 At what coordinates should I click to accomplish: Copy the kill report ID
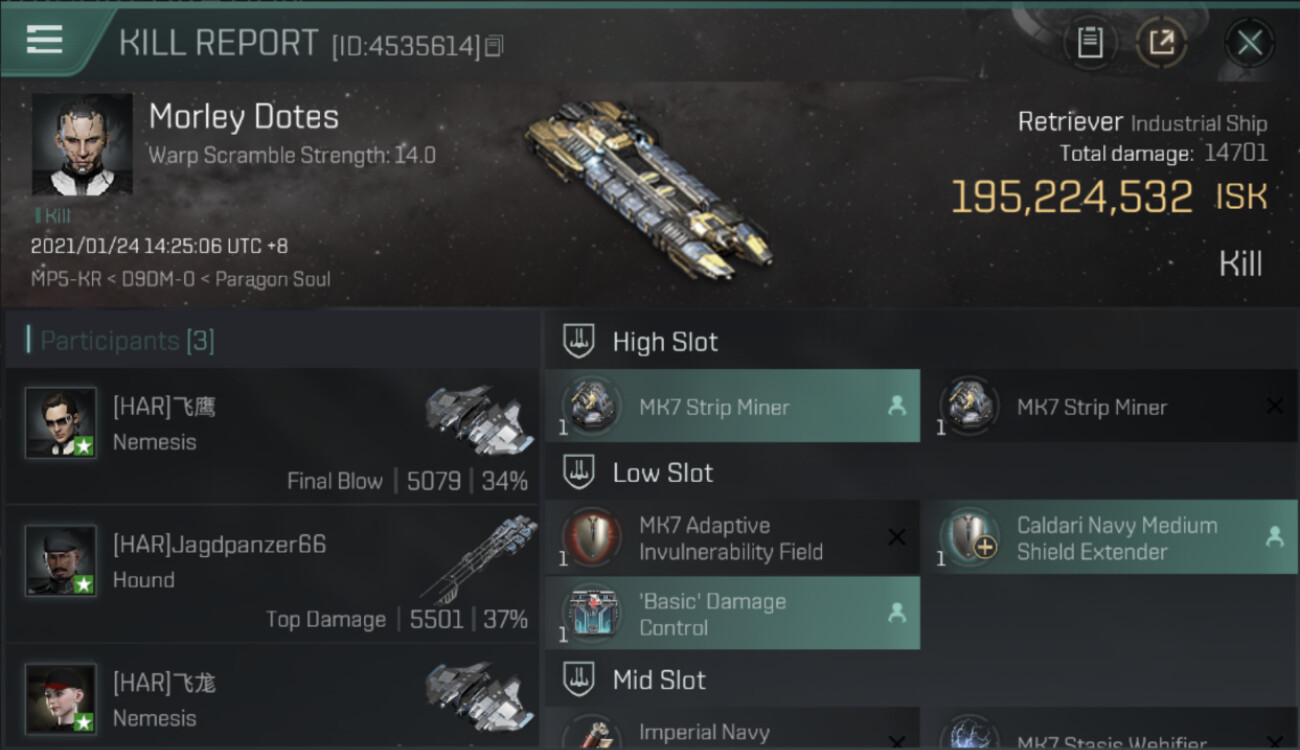pos(494,46)
